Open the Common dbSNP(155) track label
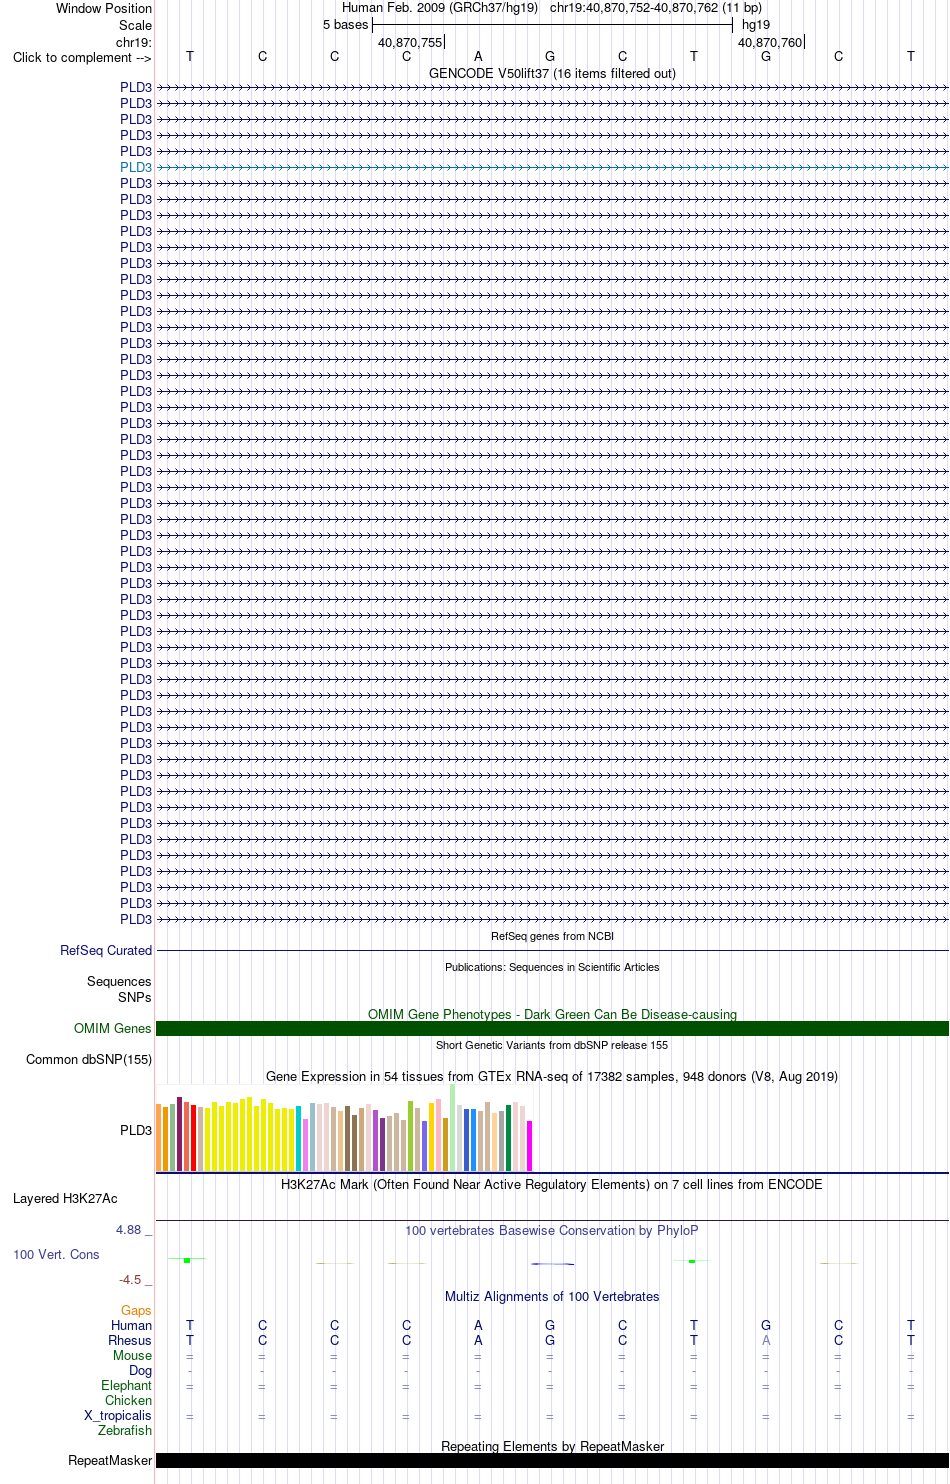The width and height of the screenshot is (950, 1484). (89, 1059)
